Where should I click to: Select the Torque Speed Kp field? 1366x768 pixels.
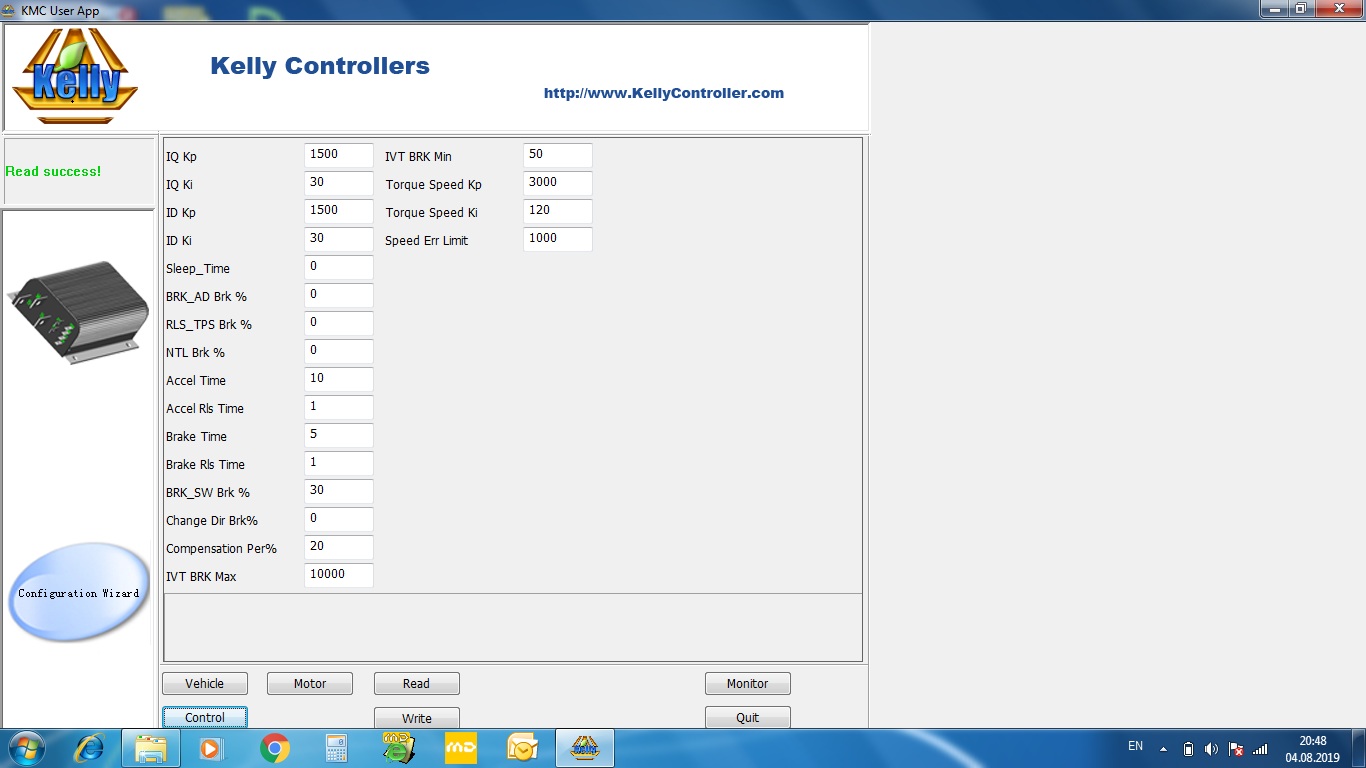557,184
